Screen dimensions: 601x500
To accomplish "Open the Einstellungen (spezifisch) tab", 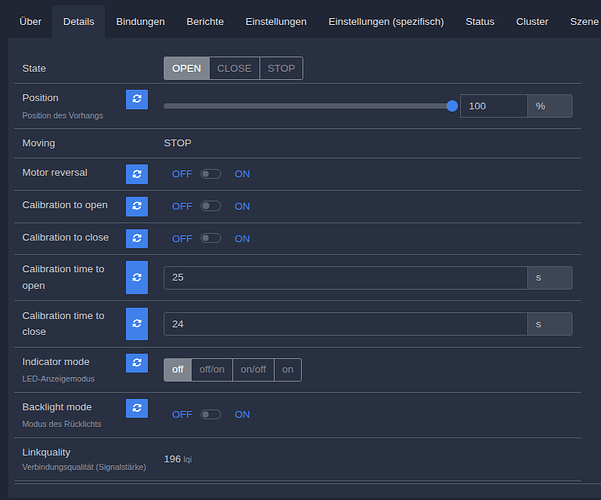I will pos(386,21).
